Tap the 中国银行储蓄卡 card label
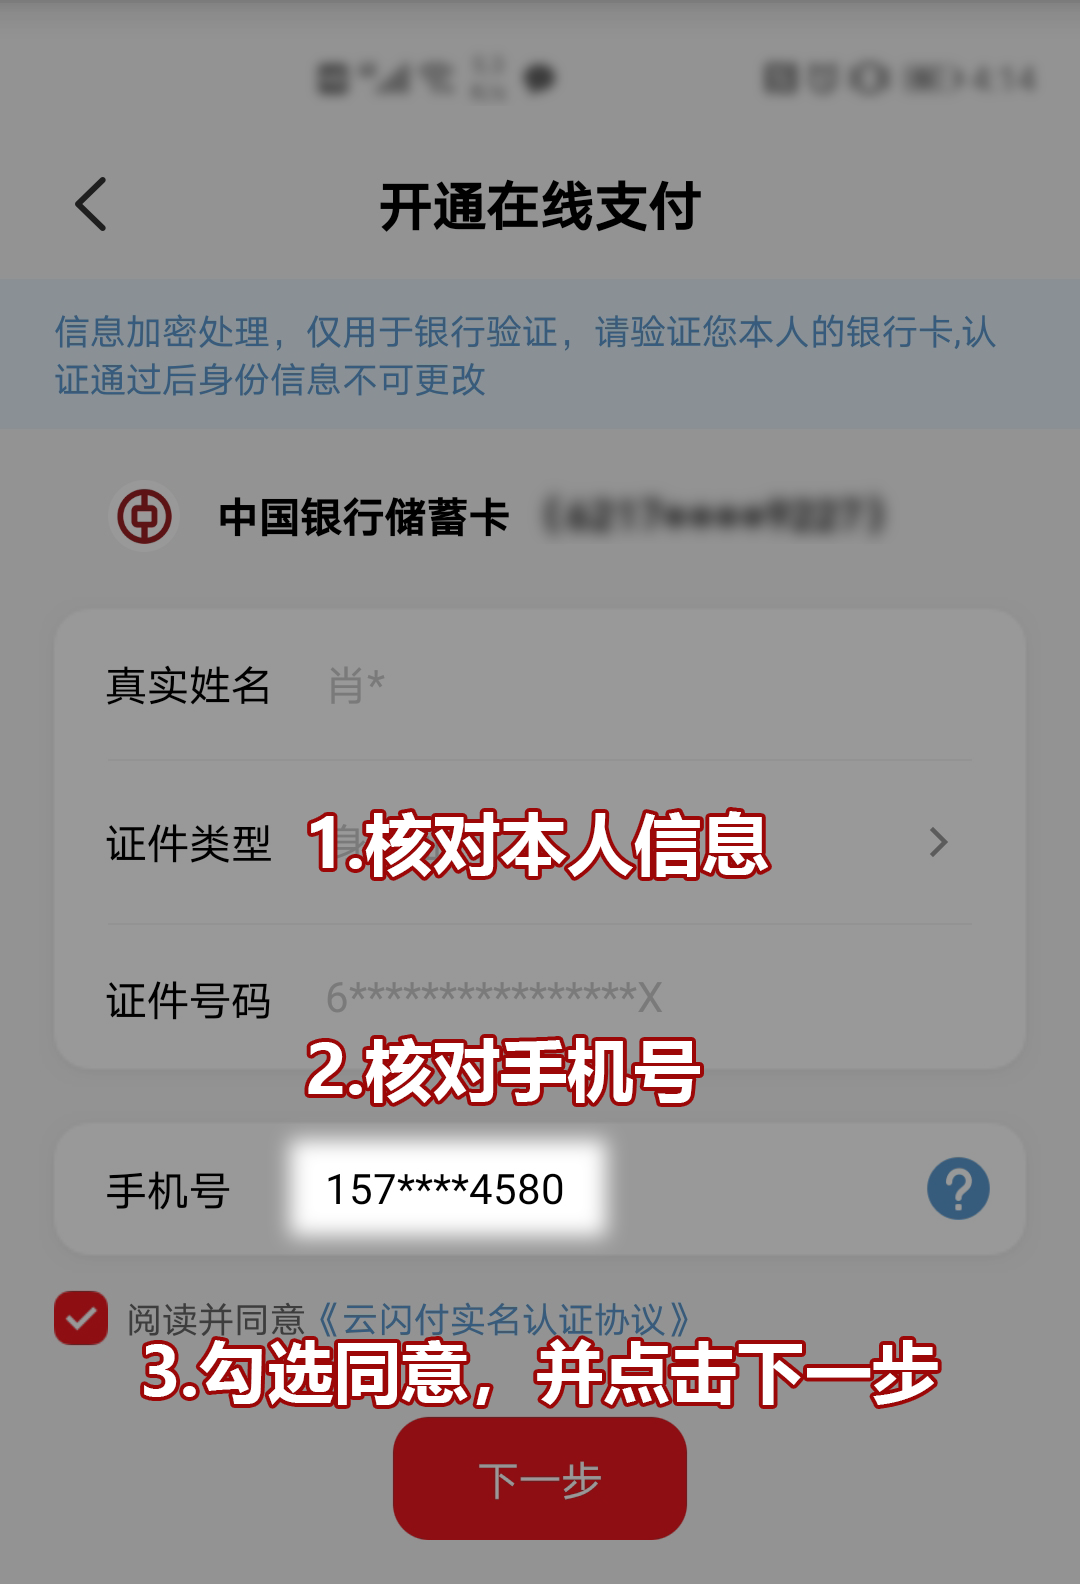The height and width of the screenshot is (1584, 1080). pos(364,517)
